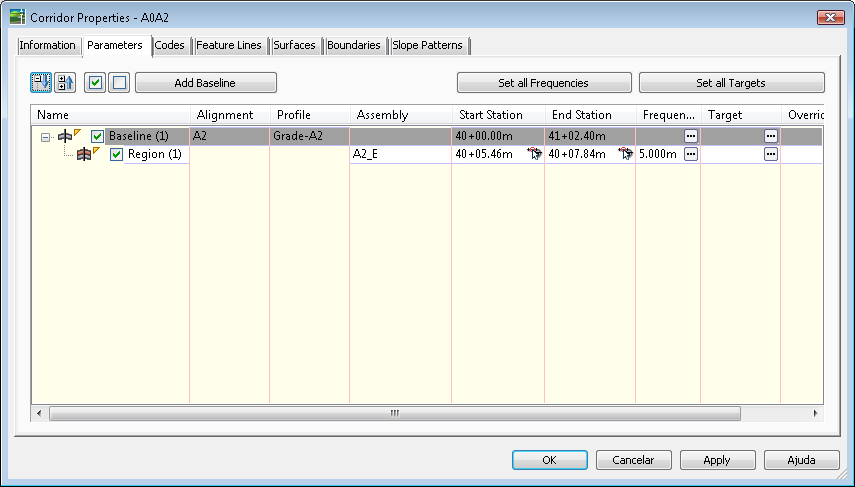Click the expand all categories icon
855x487 pixels.
(41, 83)
